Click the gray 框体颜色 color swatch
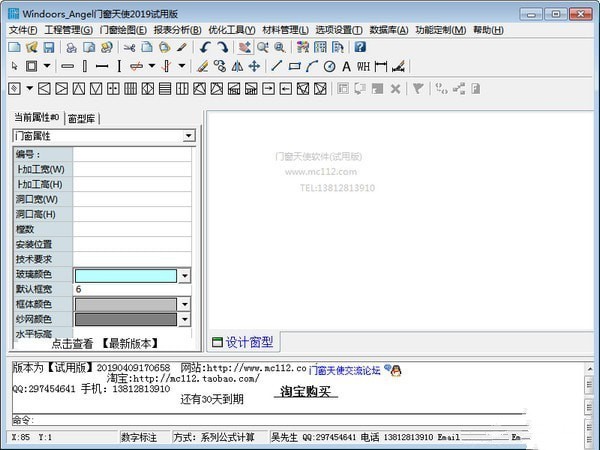This screenshot has height=450, width=600. tap(125, 304)
